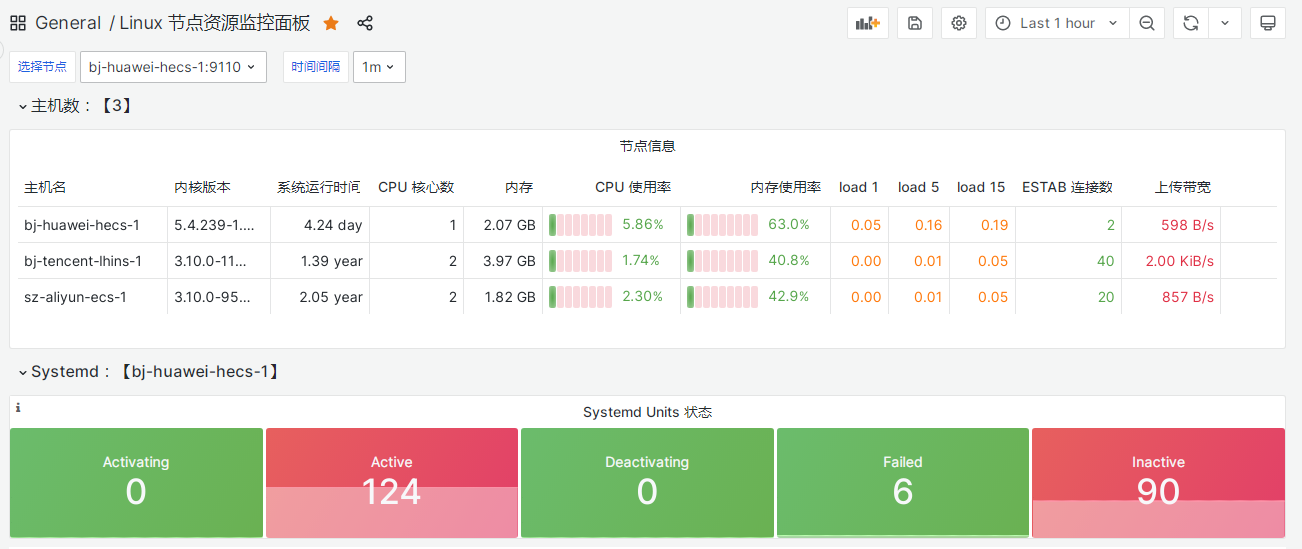Zoom out the time range
This screenshot has height=549, width=1302.
(1147, 23)
